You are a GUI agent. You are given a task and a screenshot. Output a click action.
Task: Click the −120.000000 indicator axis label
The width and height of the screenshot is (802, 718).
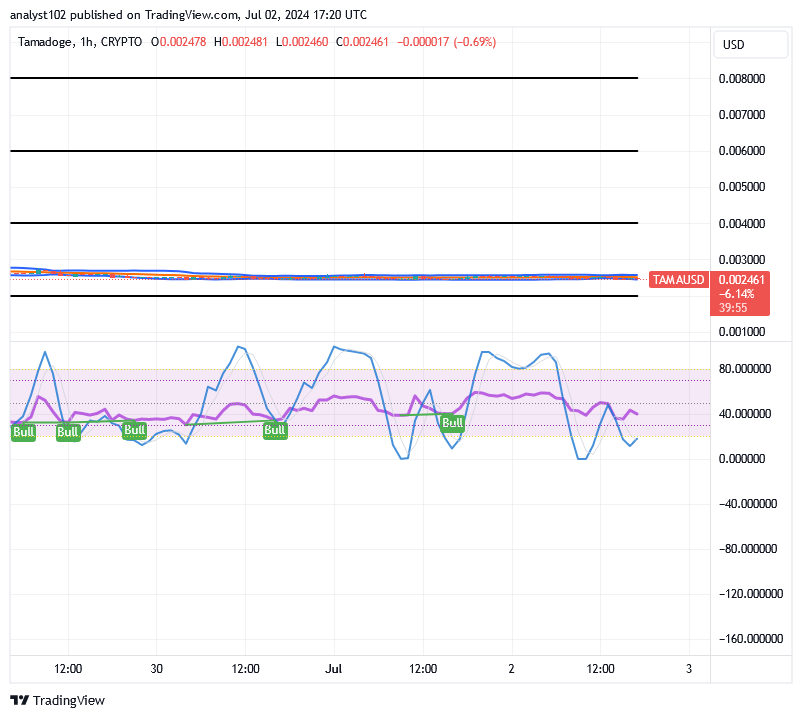(750, 594)
